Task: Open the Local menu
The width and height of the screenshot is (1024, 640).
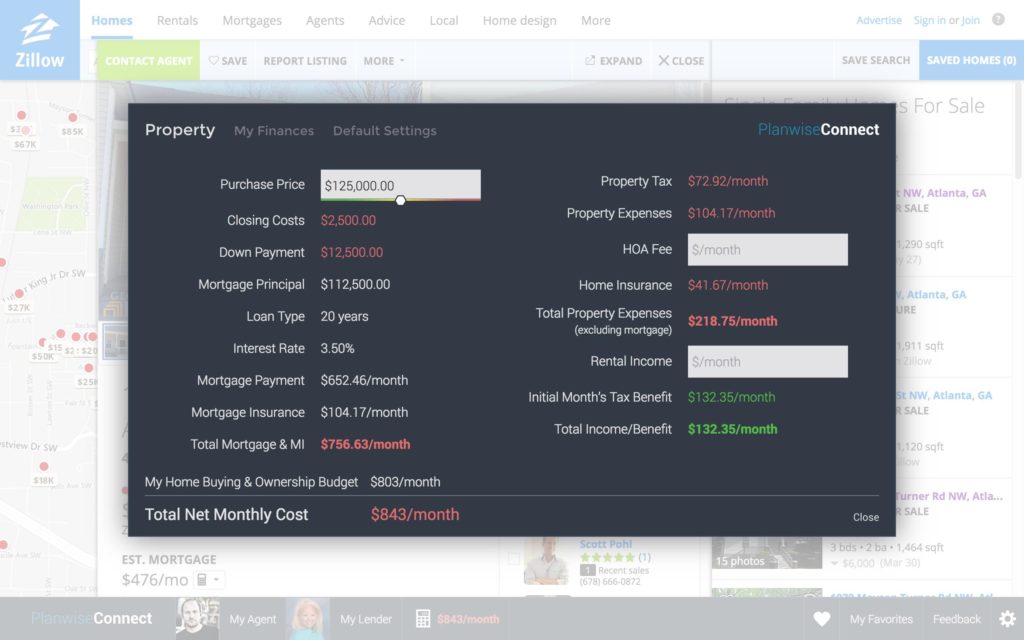Action: [x=444, y=20]
